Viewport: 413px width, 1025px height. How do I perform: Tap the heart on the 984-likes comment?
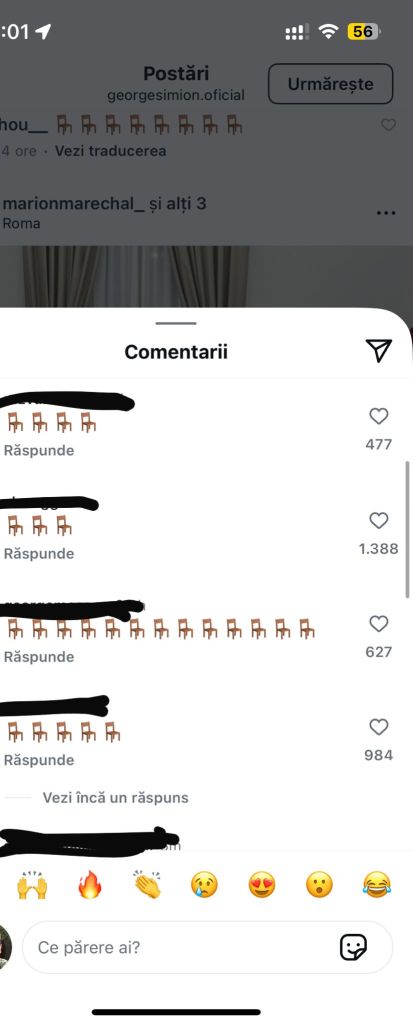pyautogui.click(x=379, y=727)
